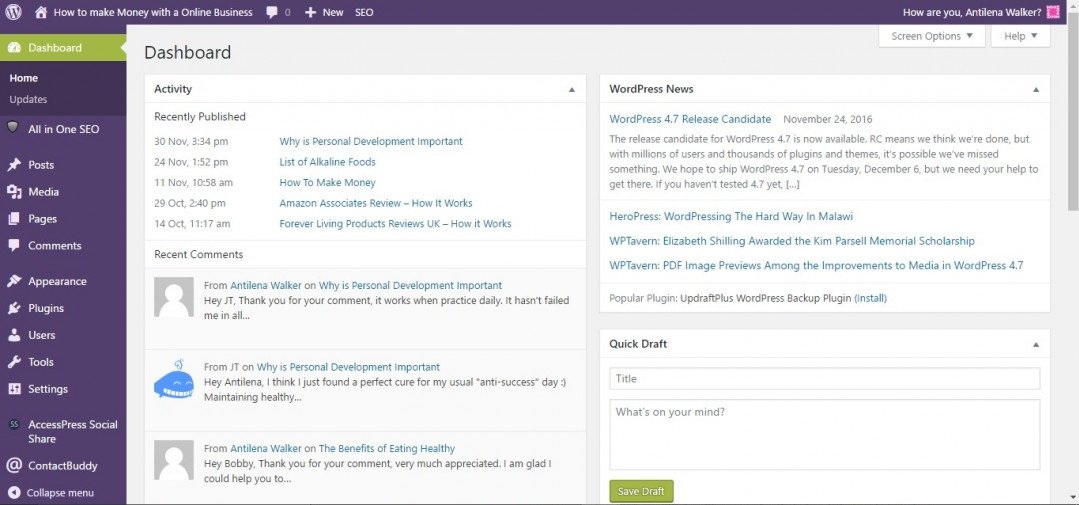Click SEO in the admin bar
The image size is (1079, 505).
[x=364, y=12]
